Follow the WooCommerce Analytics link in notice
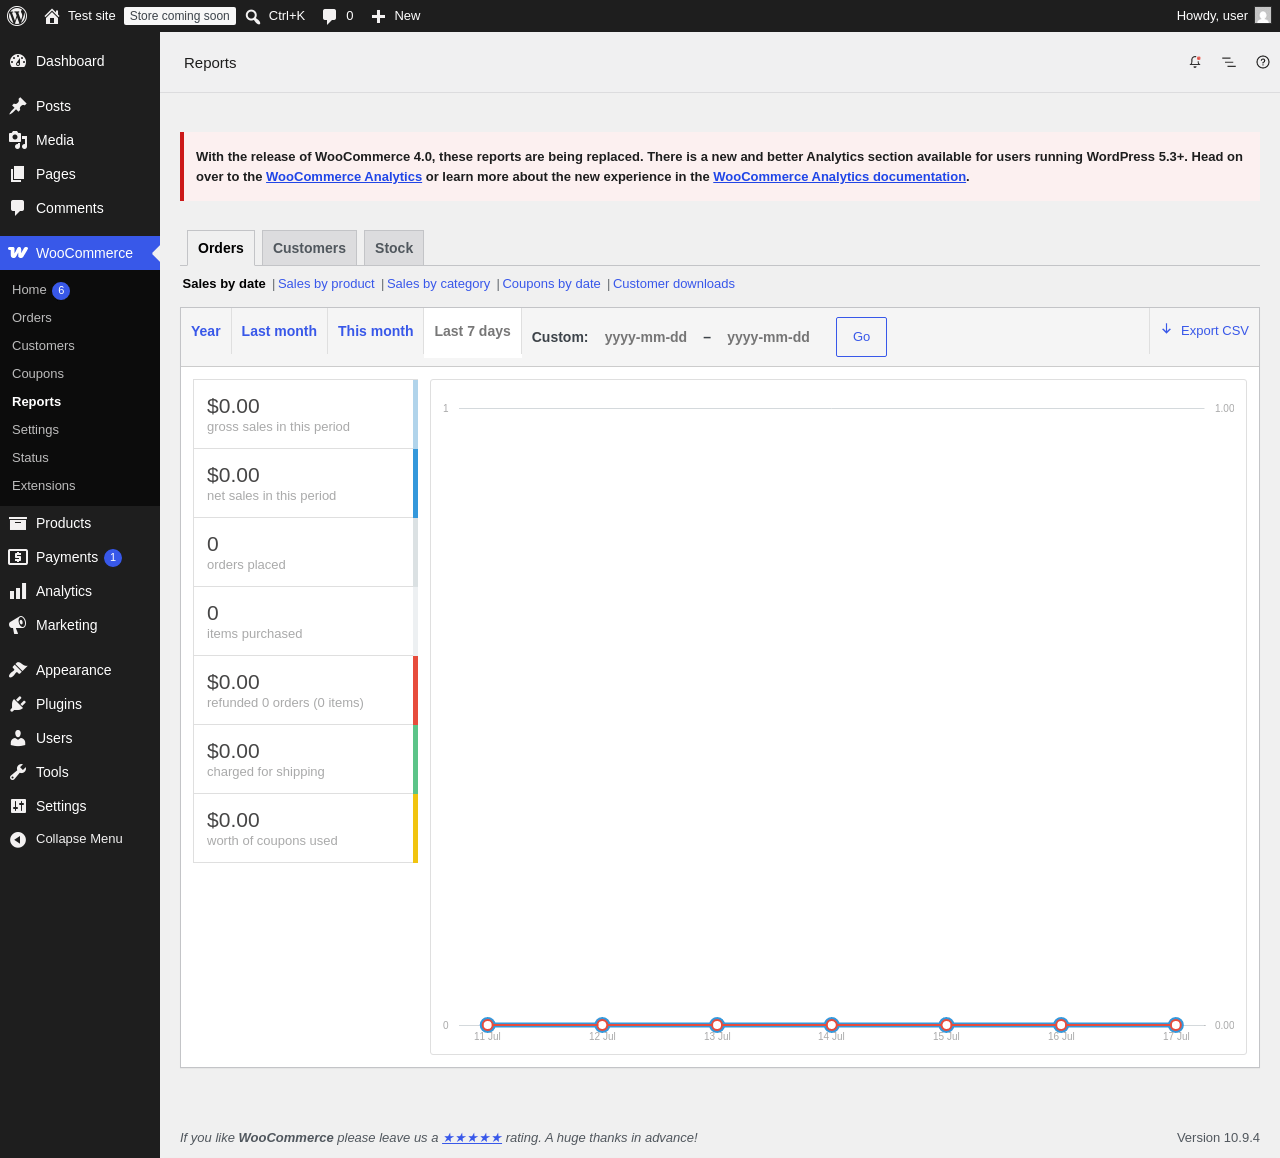This screenshot has width=1280, height=1158. (344, 177)
